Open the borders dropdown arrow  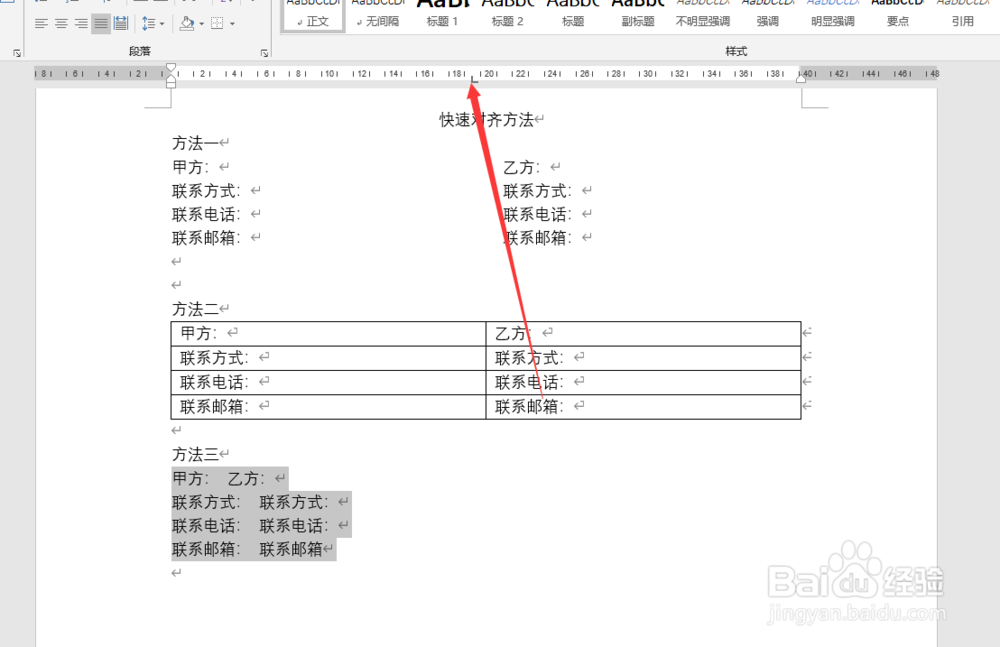(233, 24)
